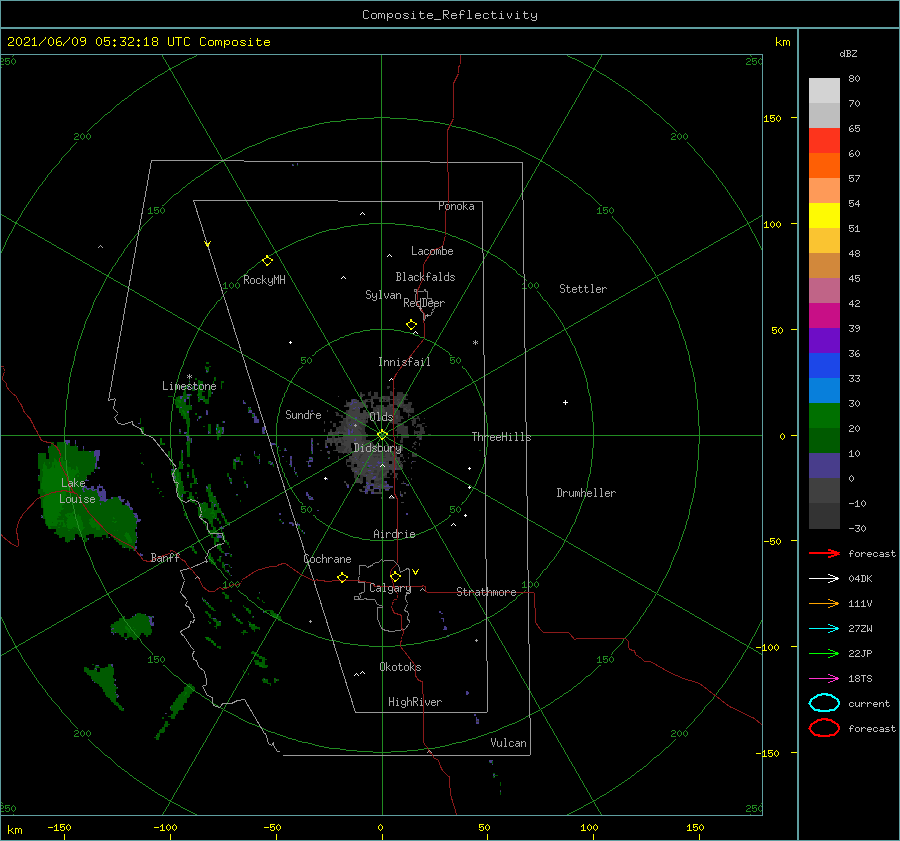The image size is (900, 841).
Task: Click the yellow diamond marker above Calgary label
Action: tap(395, 576)
